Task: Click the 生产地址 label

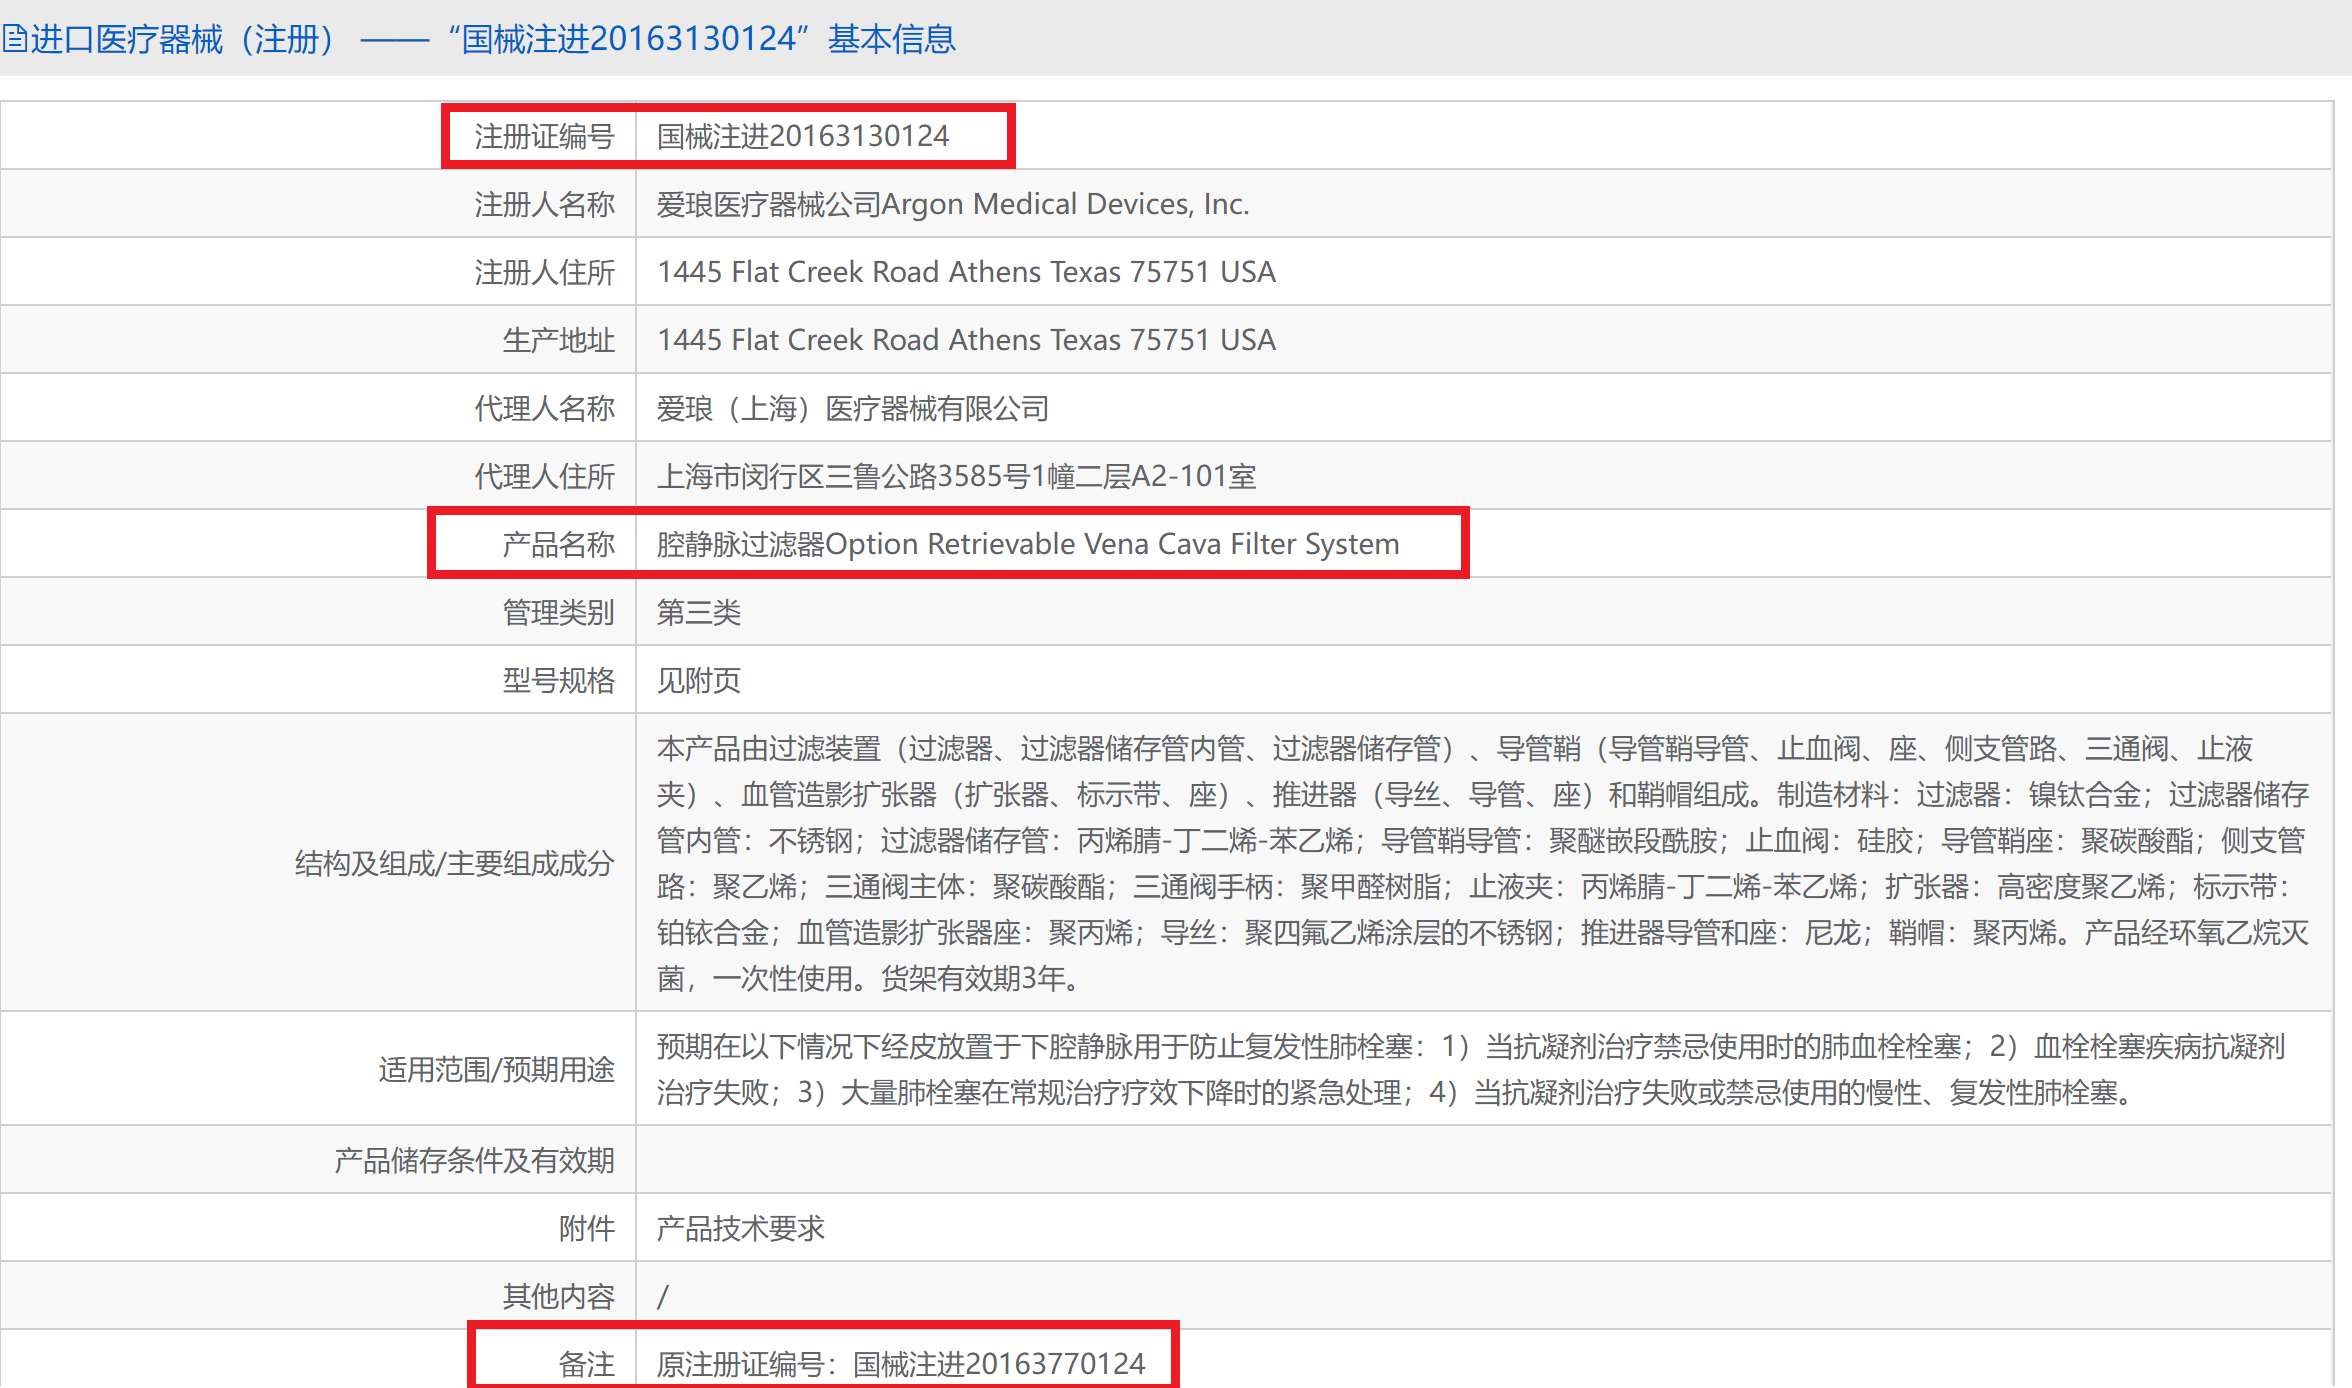Action: pyautogui.click(x=558, y=340)
